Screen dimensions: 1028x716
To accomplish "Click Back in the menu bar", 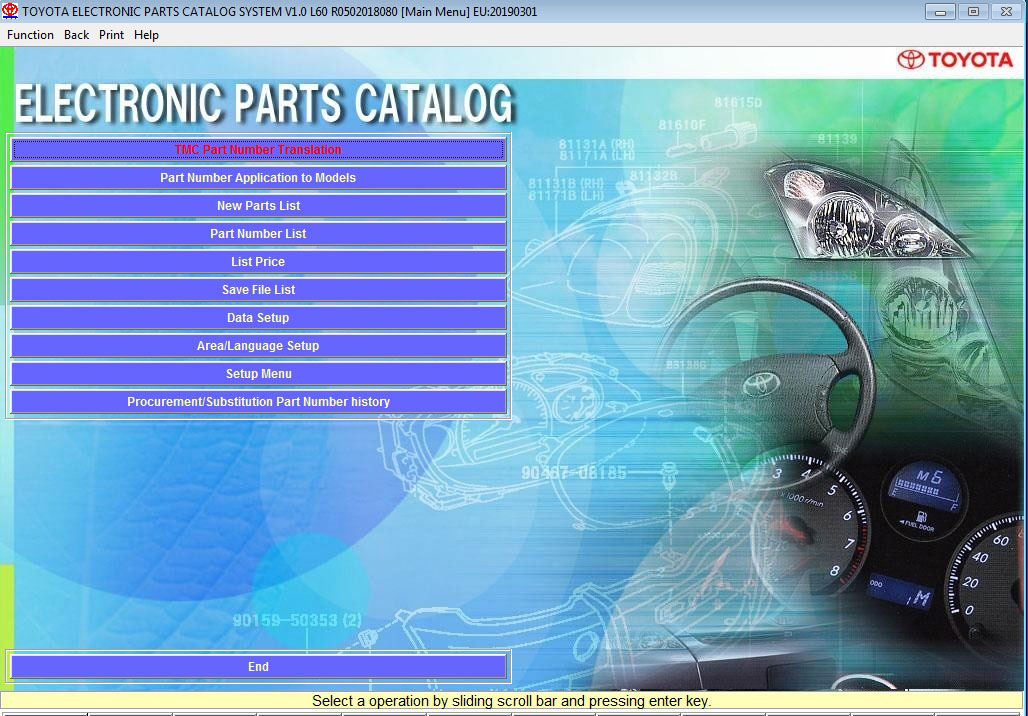I will pyautogui.click(x=76, y=35).
